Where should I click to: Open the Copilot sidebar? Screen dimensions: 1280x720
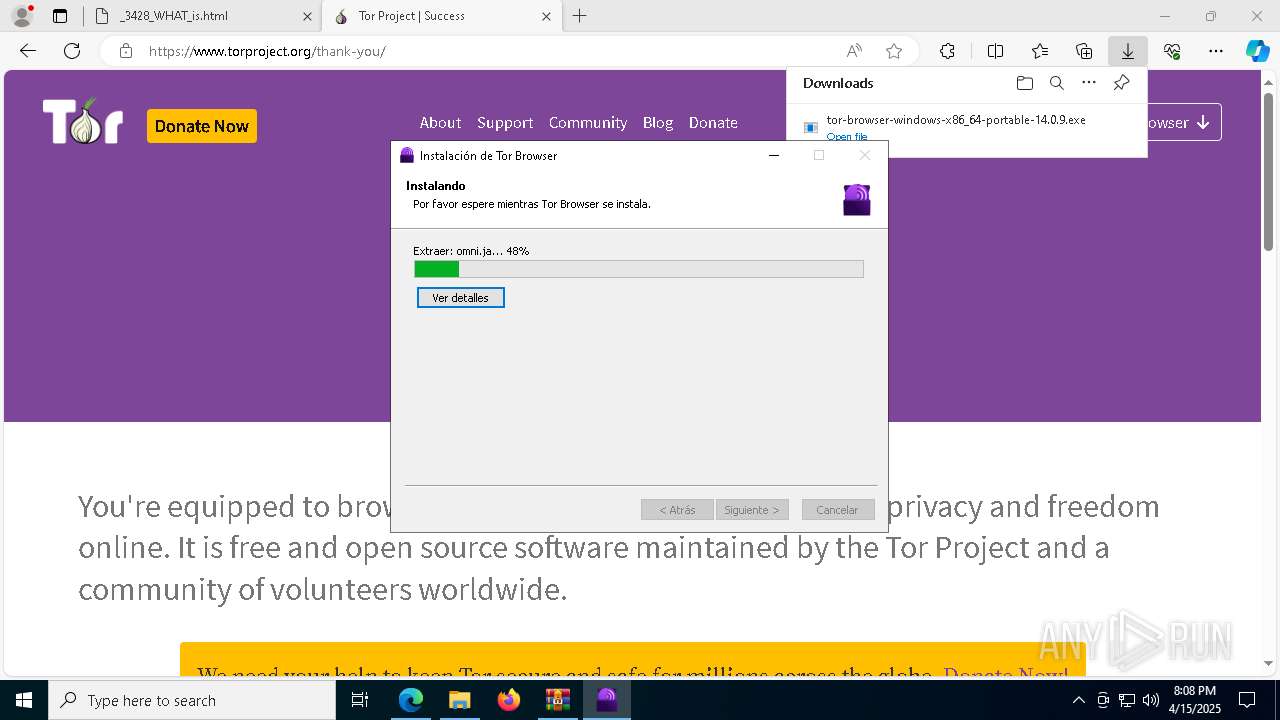tap(1257, 51)
